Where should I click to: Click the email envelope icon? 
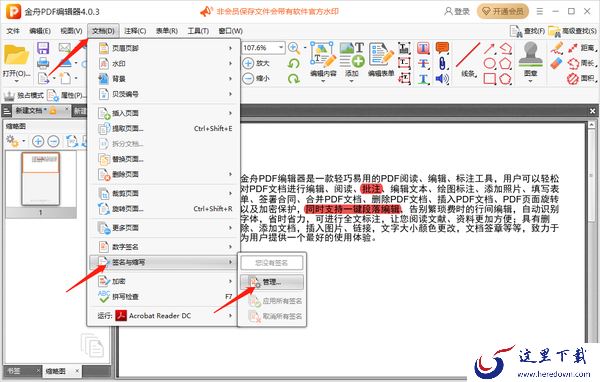coord(65,47)
